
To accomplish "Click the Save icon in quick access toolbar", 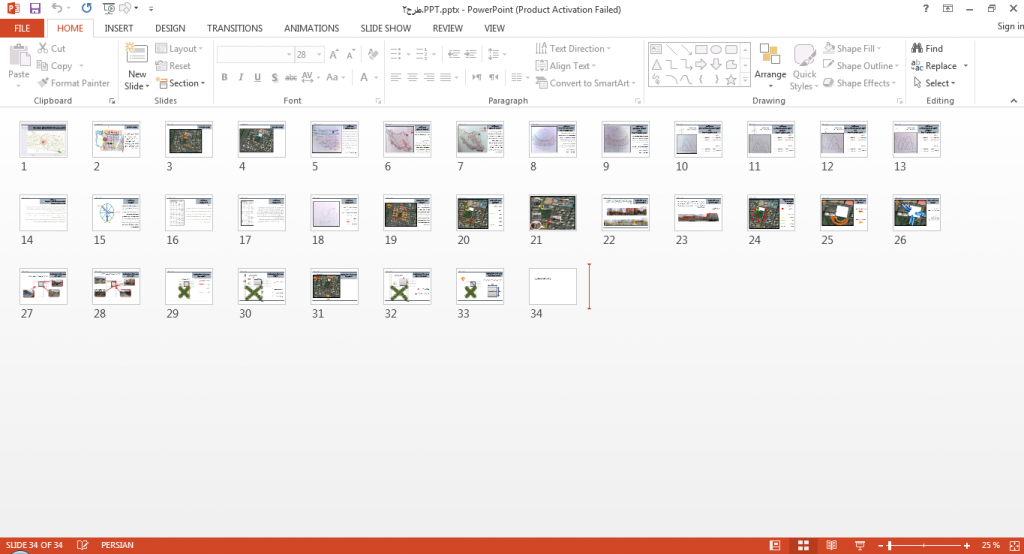I will (35, 8).
